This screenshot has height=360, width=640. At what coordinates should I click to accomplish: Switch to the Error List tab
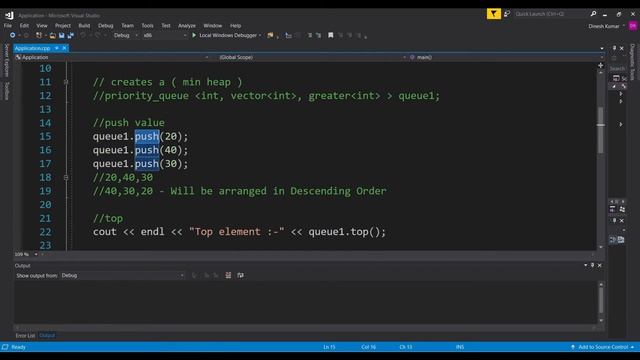(25, 336)
